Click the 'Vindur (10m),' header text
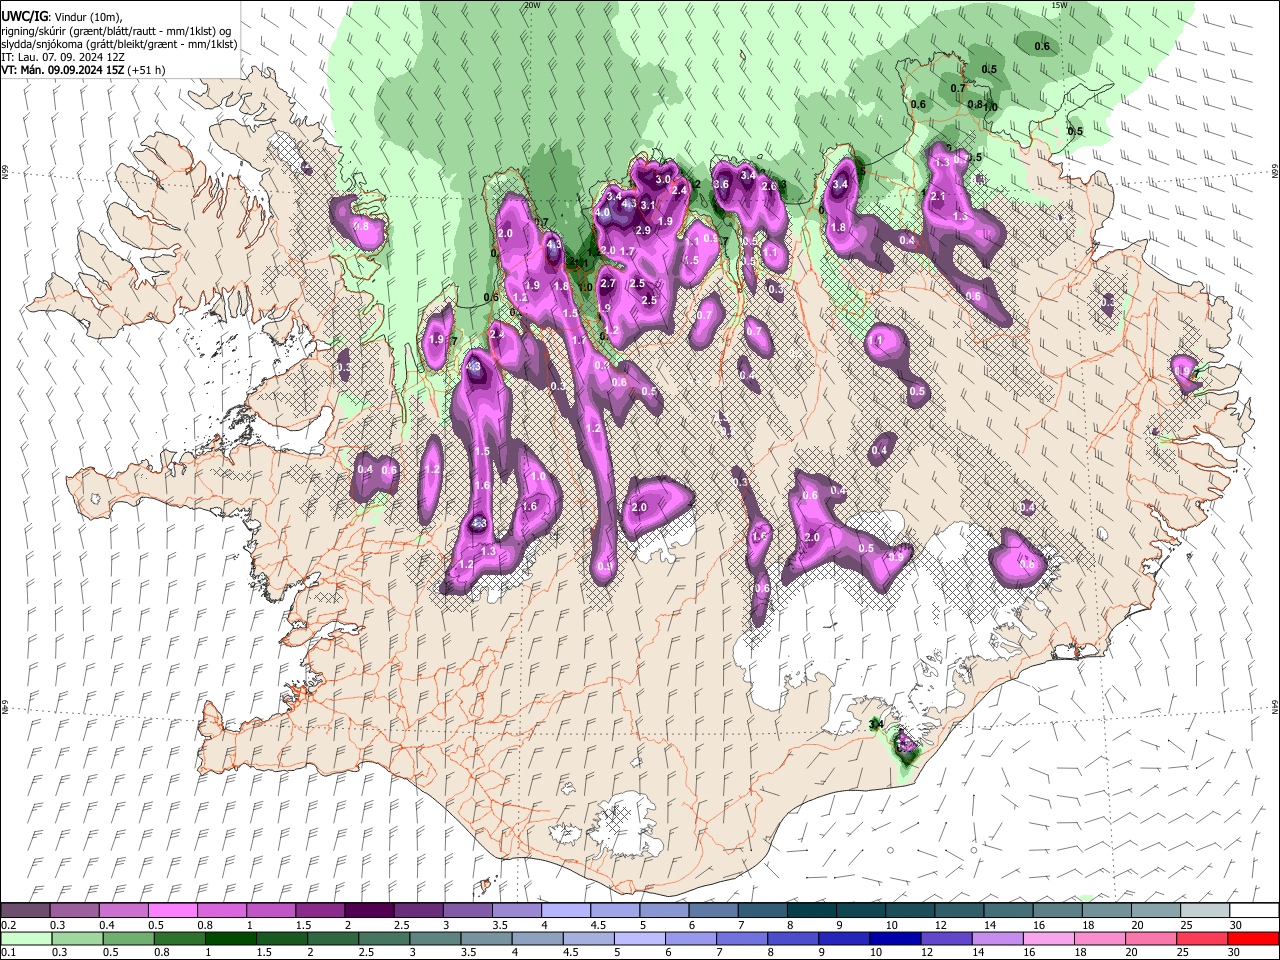 pos(86,16)
